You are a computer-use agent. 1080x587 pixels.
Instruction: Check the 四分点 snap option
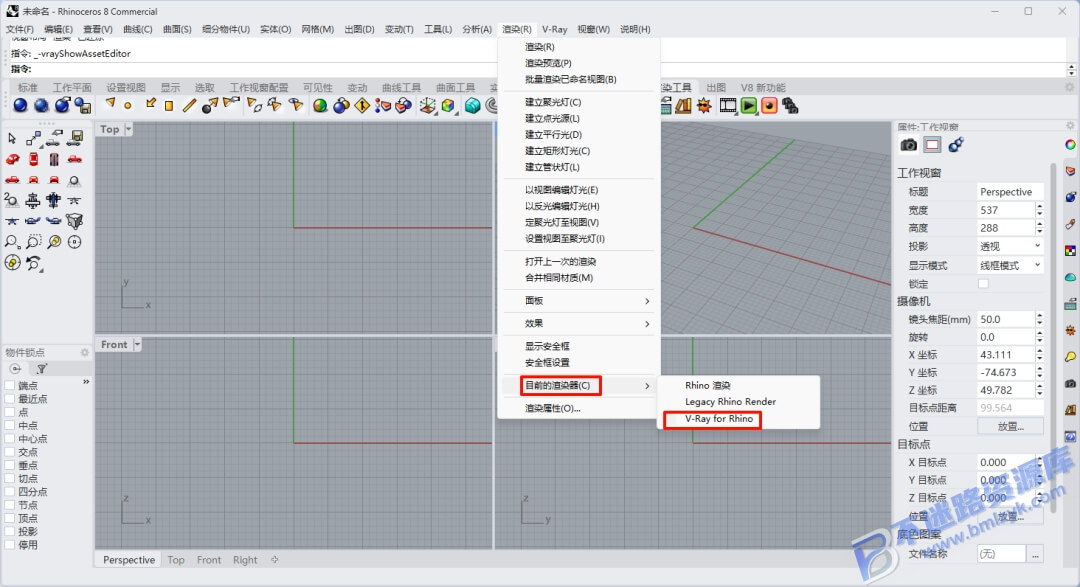point(10,492)
